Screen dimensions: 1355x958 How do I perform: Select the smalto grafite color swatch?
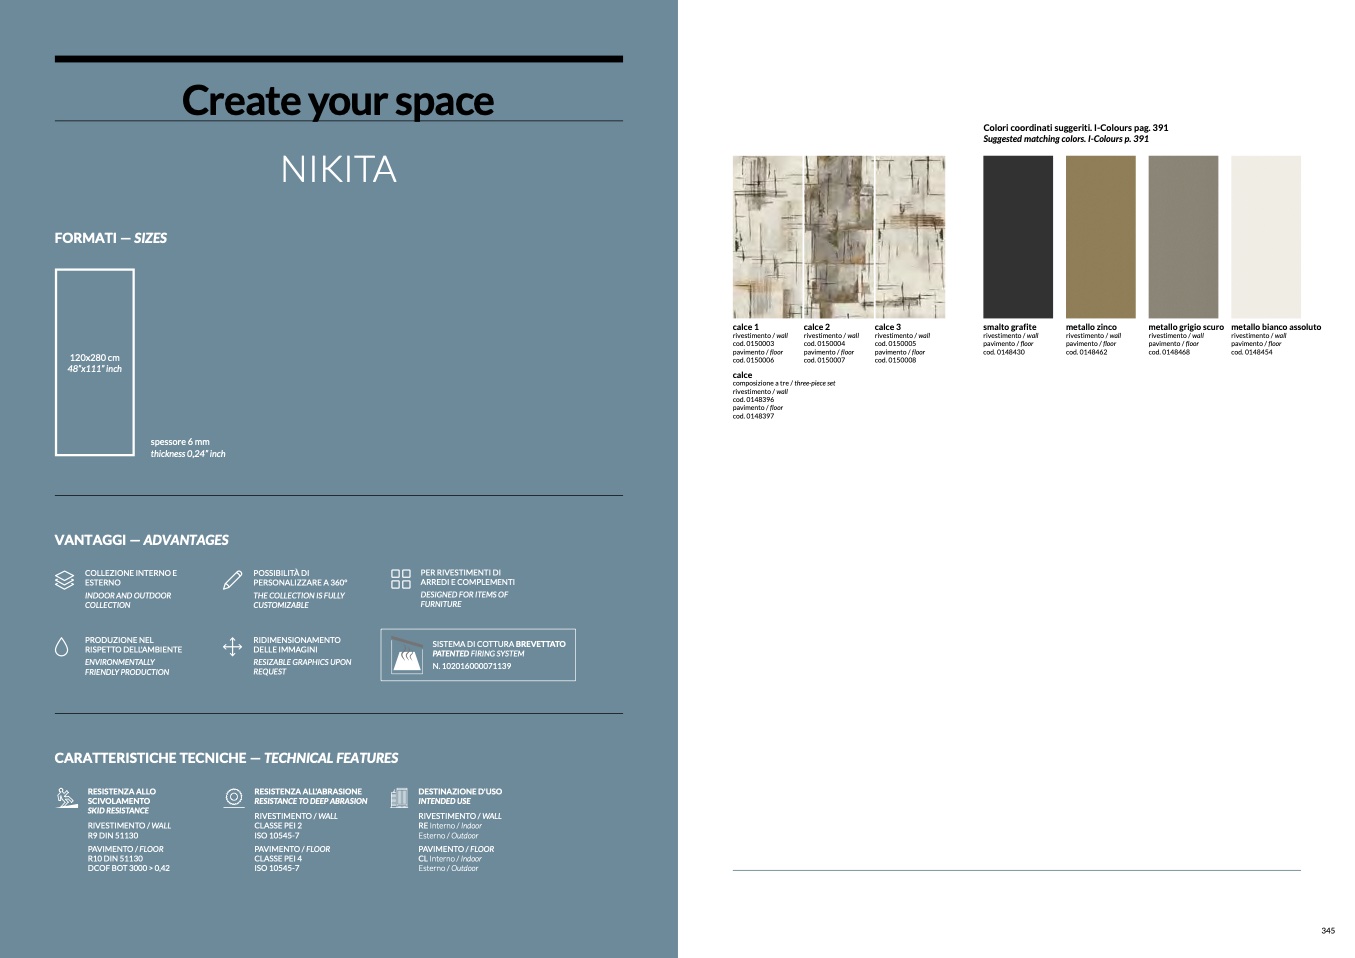[1017, 237]
